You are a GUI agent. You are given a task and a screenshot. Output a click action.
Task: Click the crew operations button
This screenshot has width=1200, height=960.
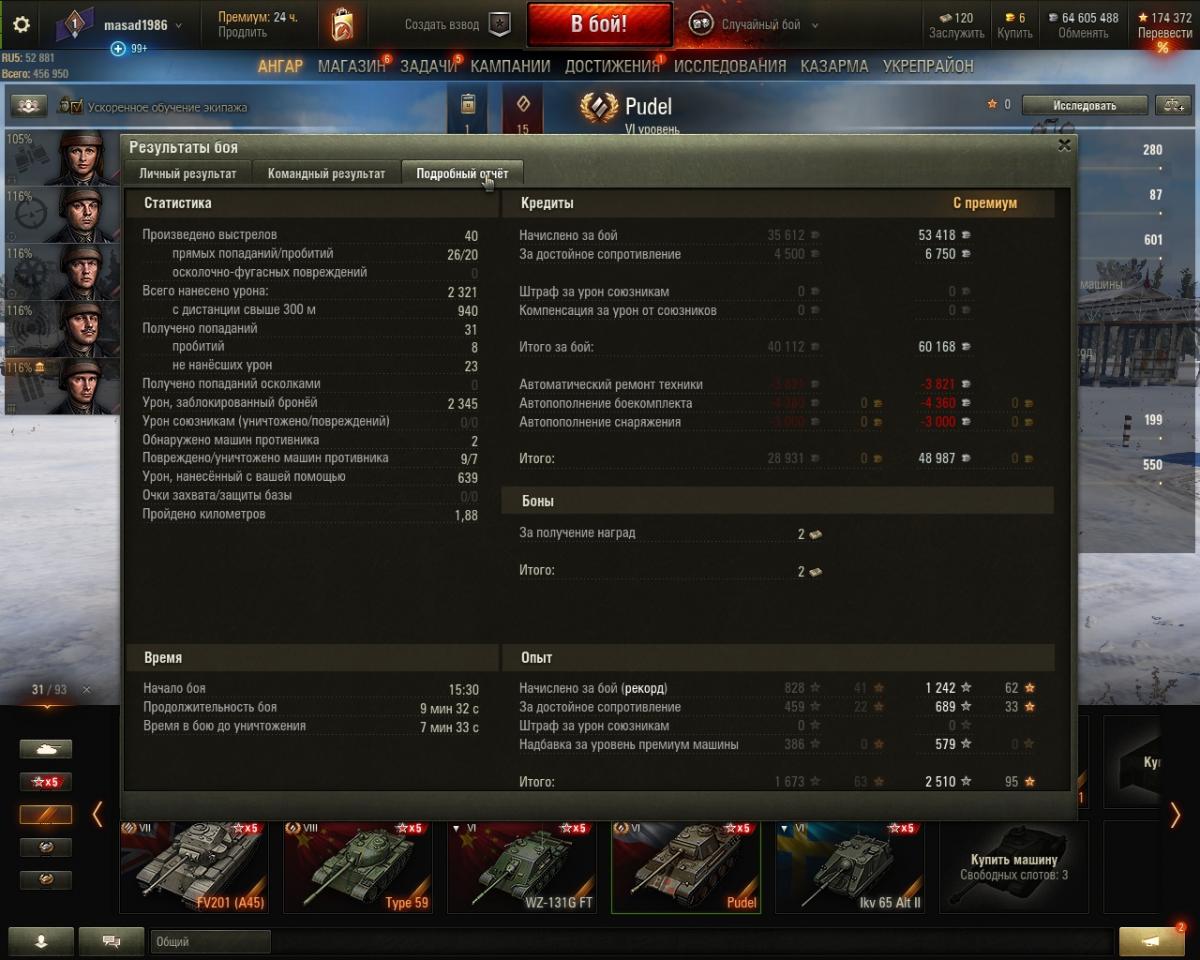[29, 106]
